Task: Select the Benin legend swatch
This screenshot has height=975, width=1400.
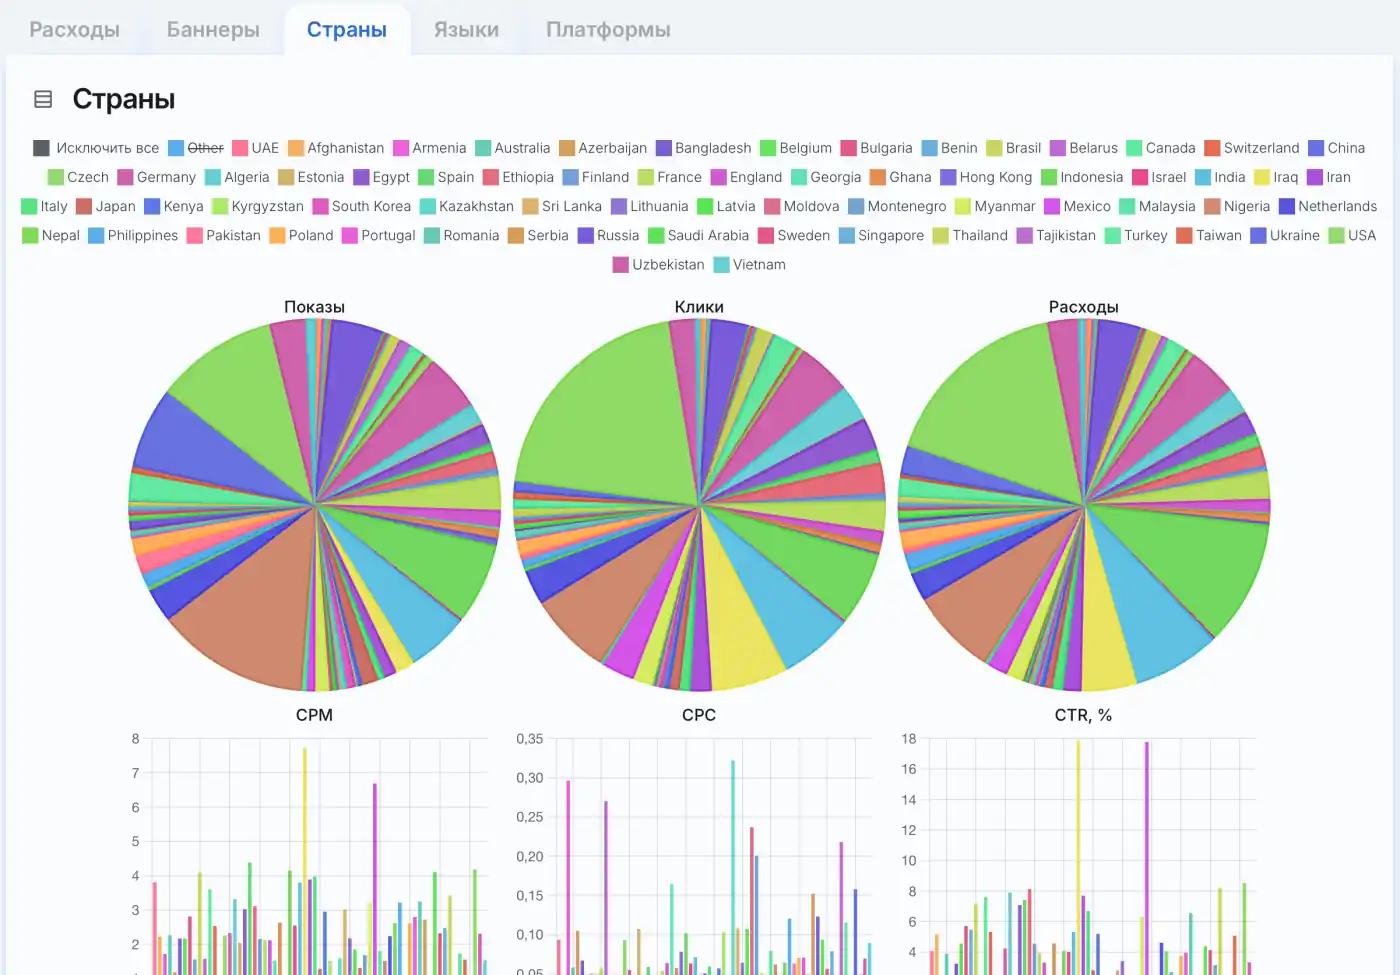Action: click(930, 148)
